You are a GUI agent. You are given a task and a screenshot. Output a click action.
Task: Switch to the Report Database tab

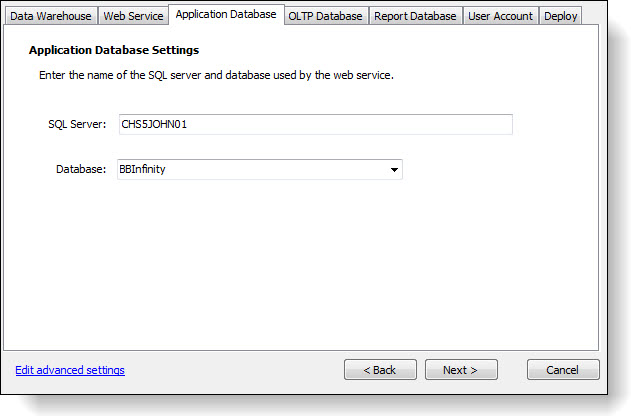pyautogui.click(x=415, y=16)
